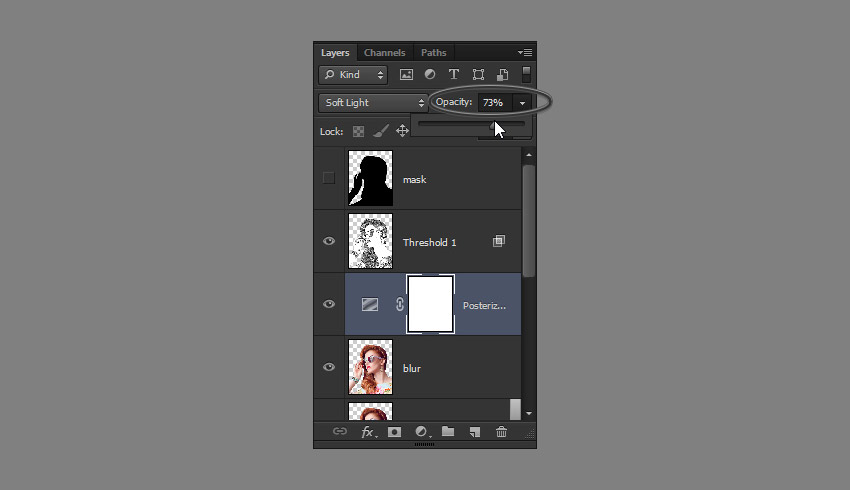Select the 'mask' layer name

coord(415,179)
